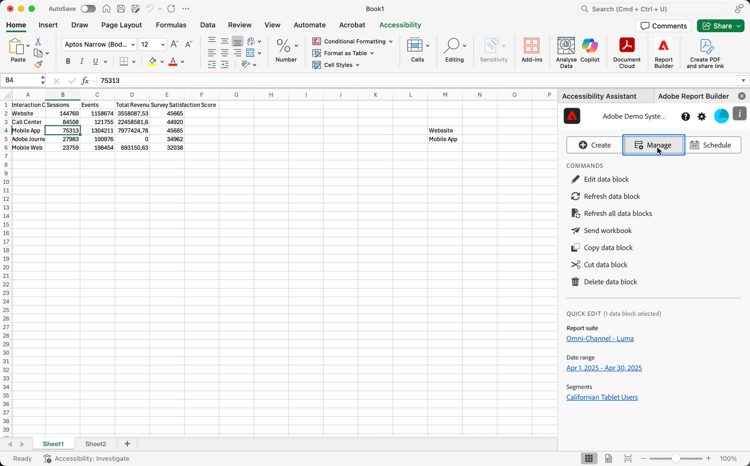The height and width of the screenshot is (466, 750).
Task: Open Cell Styles dropdown
Action: click(x=336, y=65)
